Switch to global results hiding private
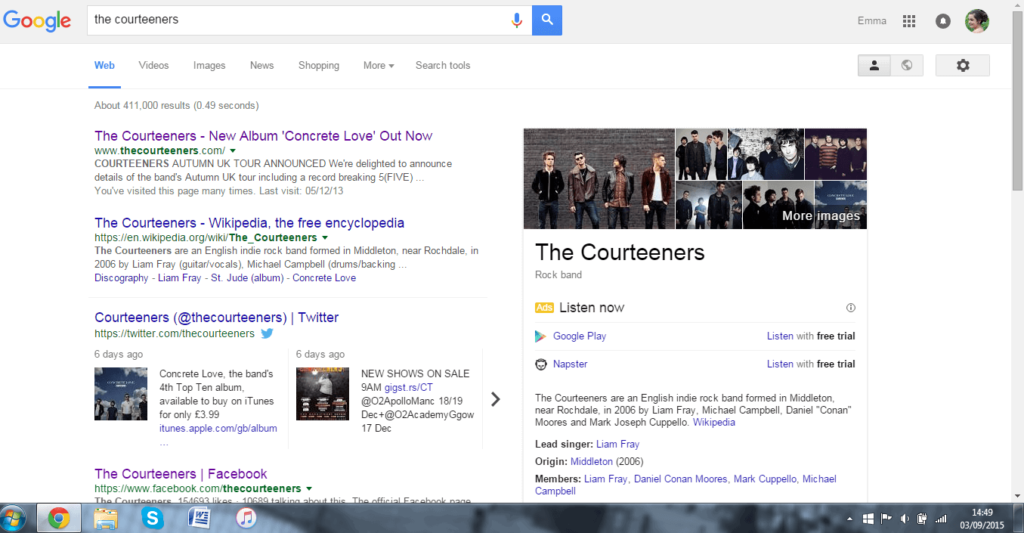 tap(906, 65)
